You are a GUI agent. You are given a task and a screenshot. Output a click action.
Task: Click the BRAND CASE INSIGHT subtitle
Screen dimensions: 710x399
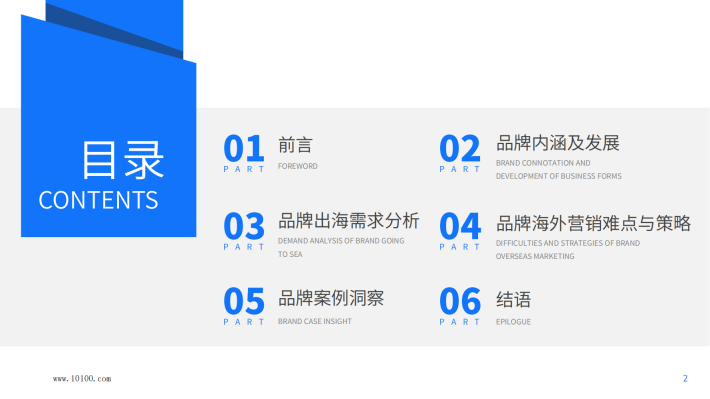click(x=315, y=321)
